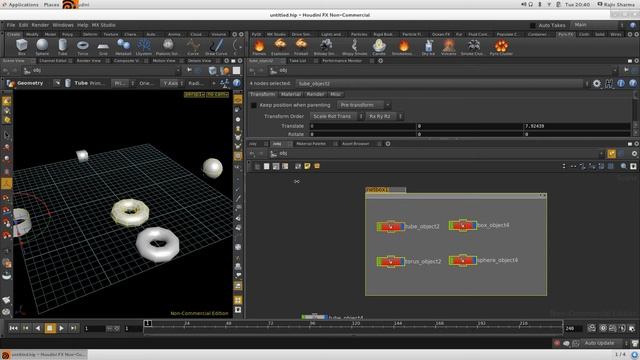Select the Dry Ice pyro tool

coord(428,47)
